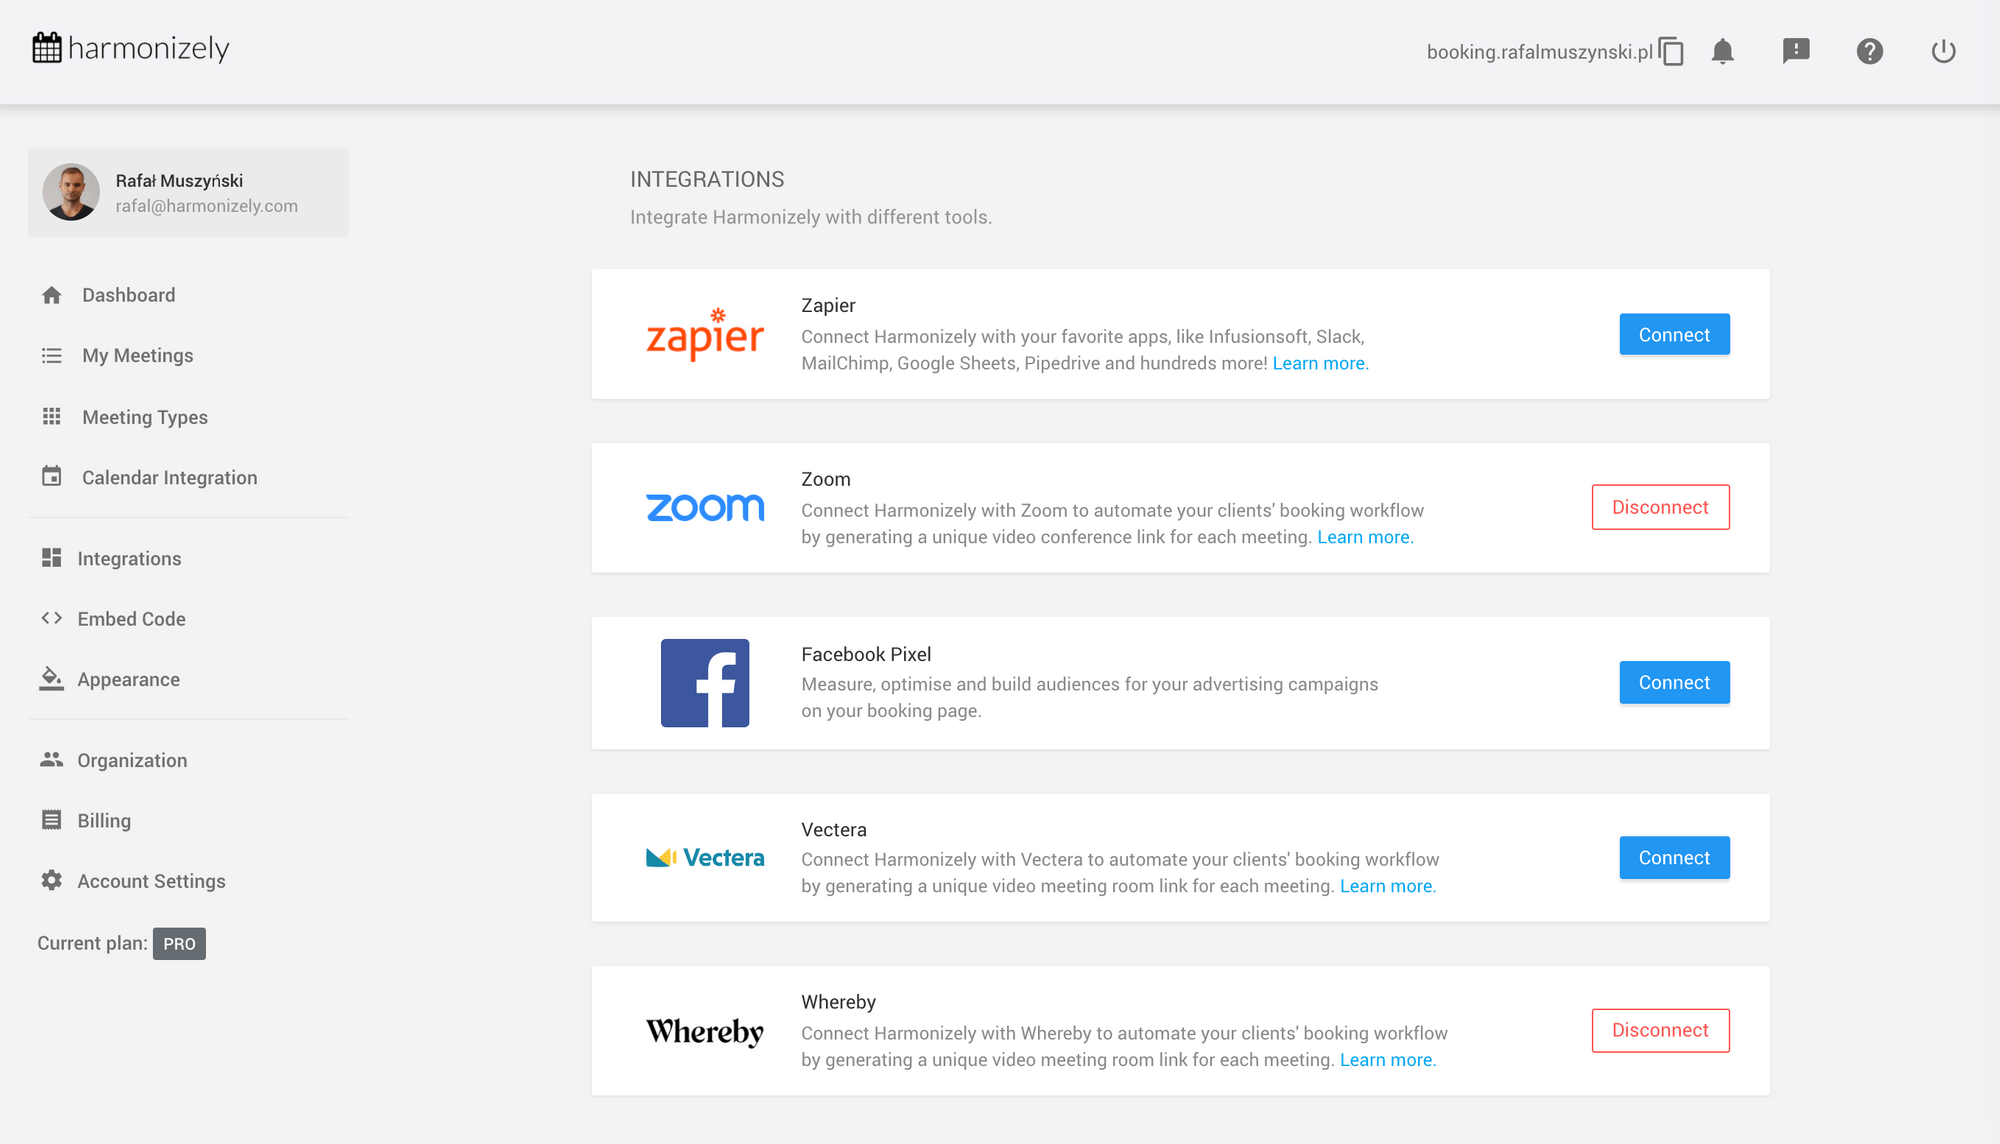Screen dimensions: 2000x1144
Task: Click Rafał Muszyński's profile avatar
Action: click(71, 192)
